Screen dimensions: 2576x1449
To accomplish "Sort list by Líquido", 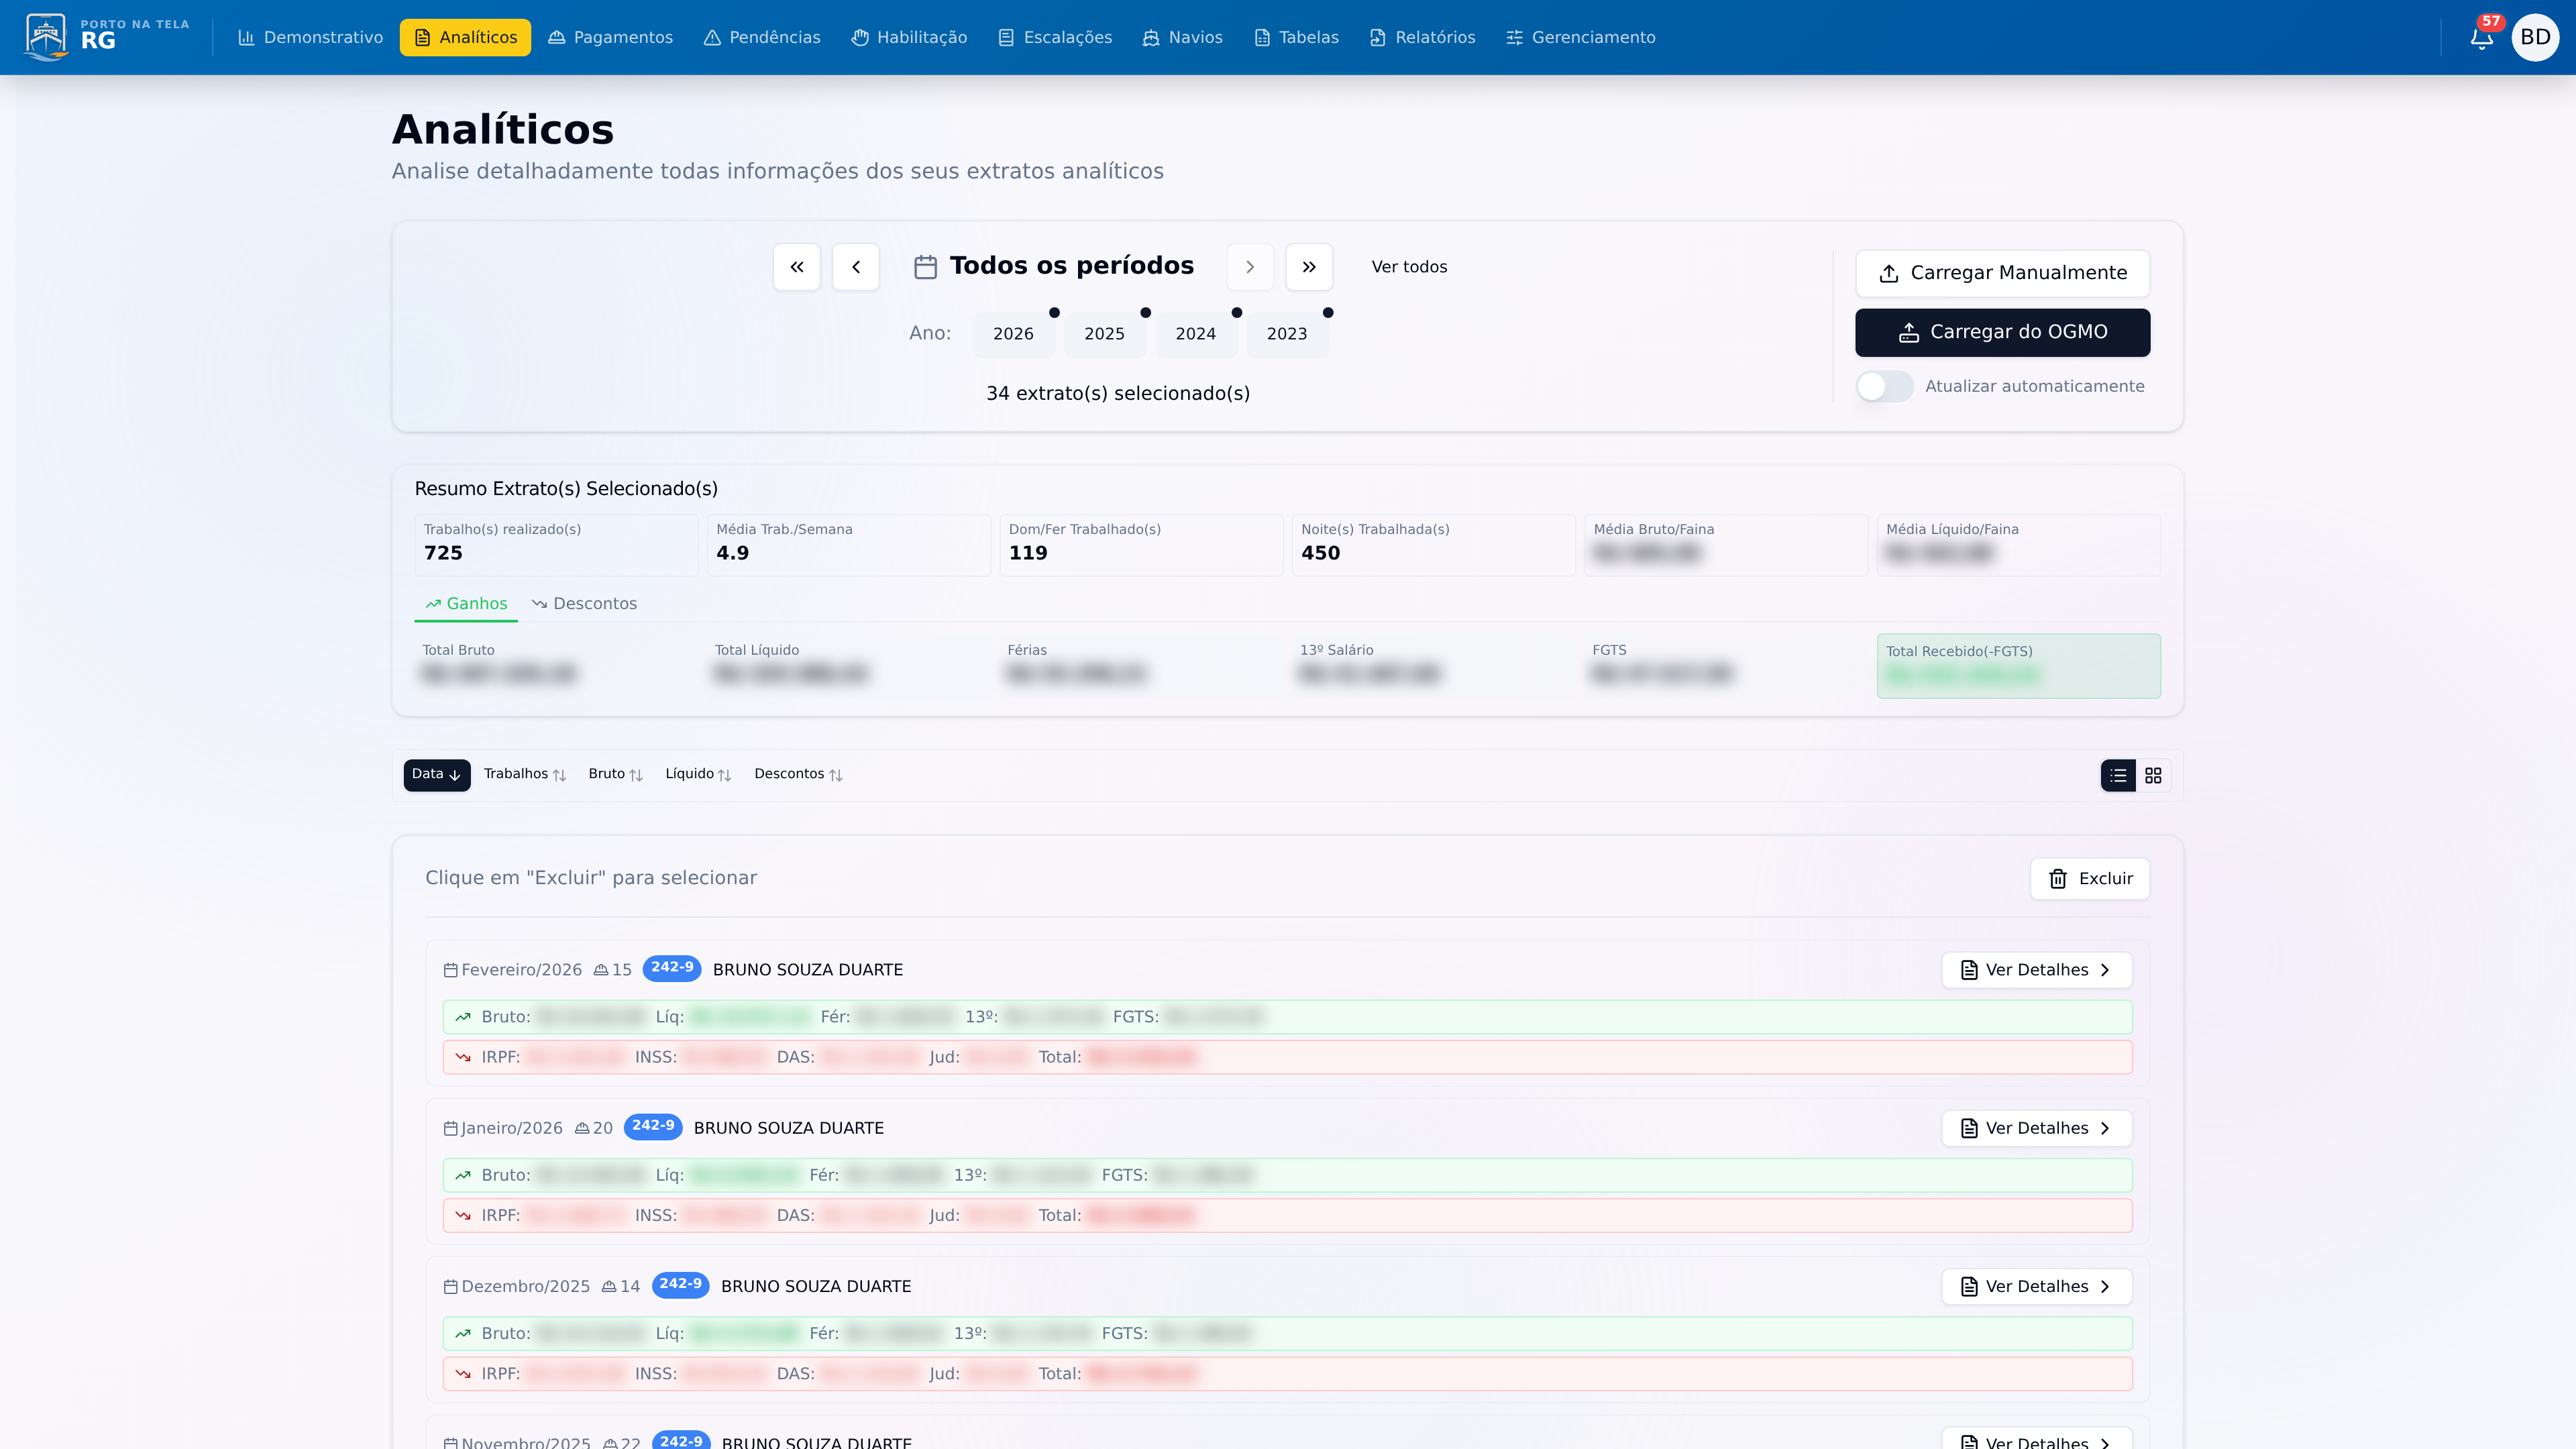I will (x=698, y=774).
